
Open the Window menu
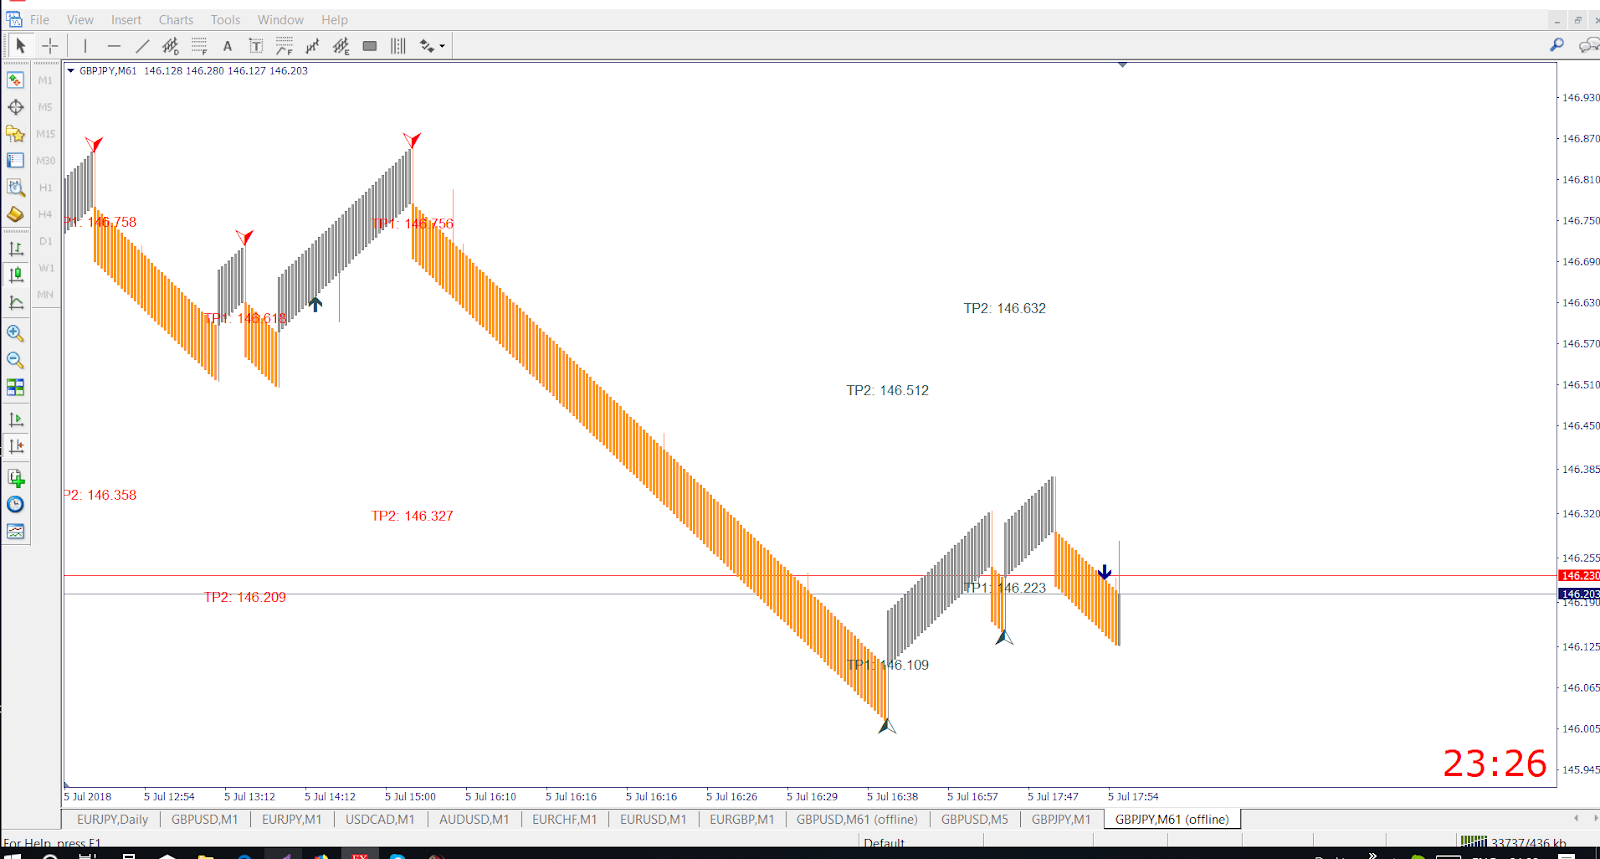tap(281, 20)
